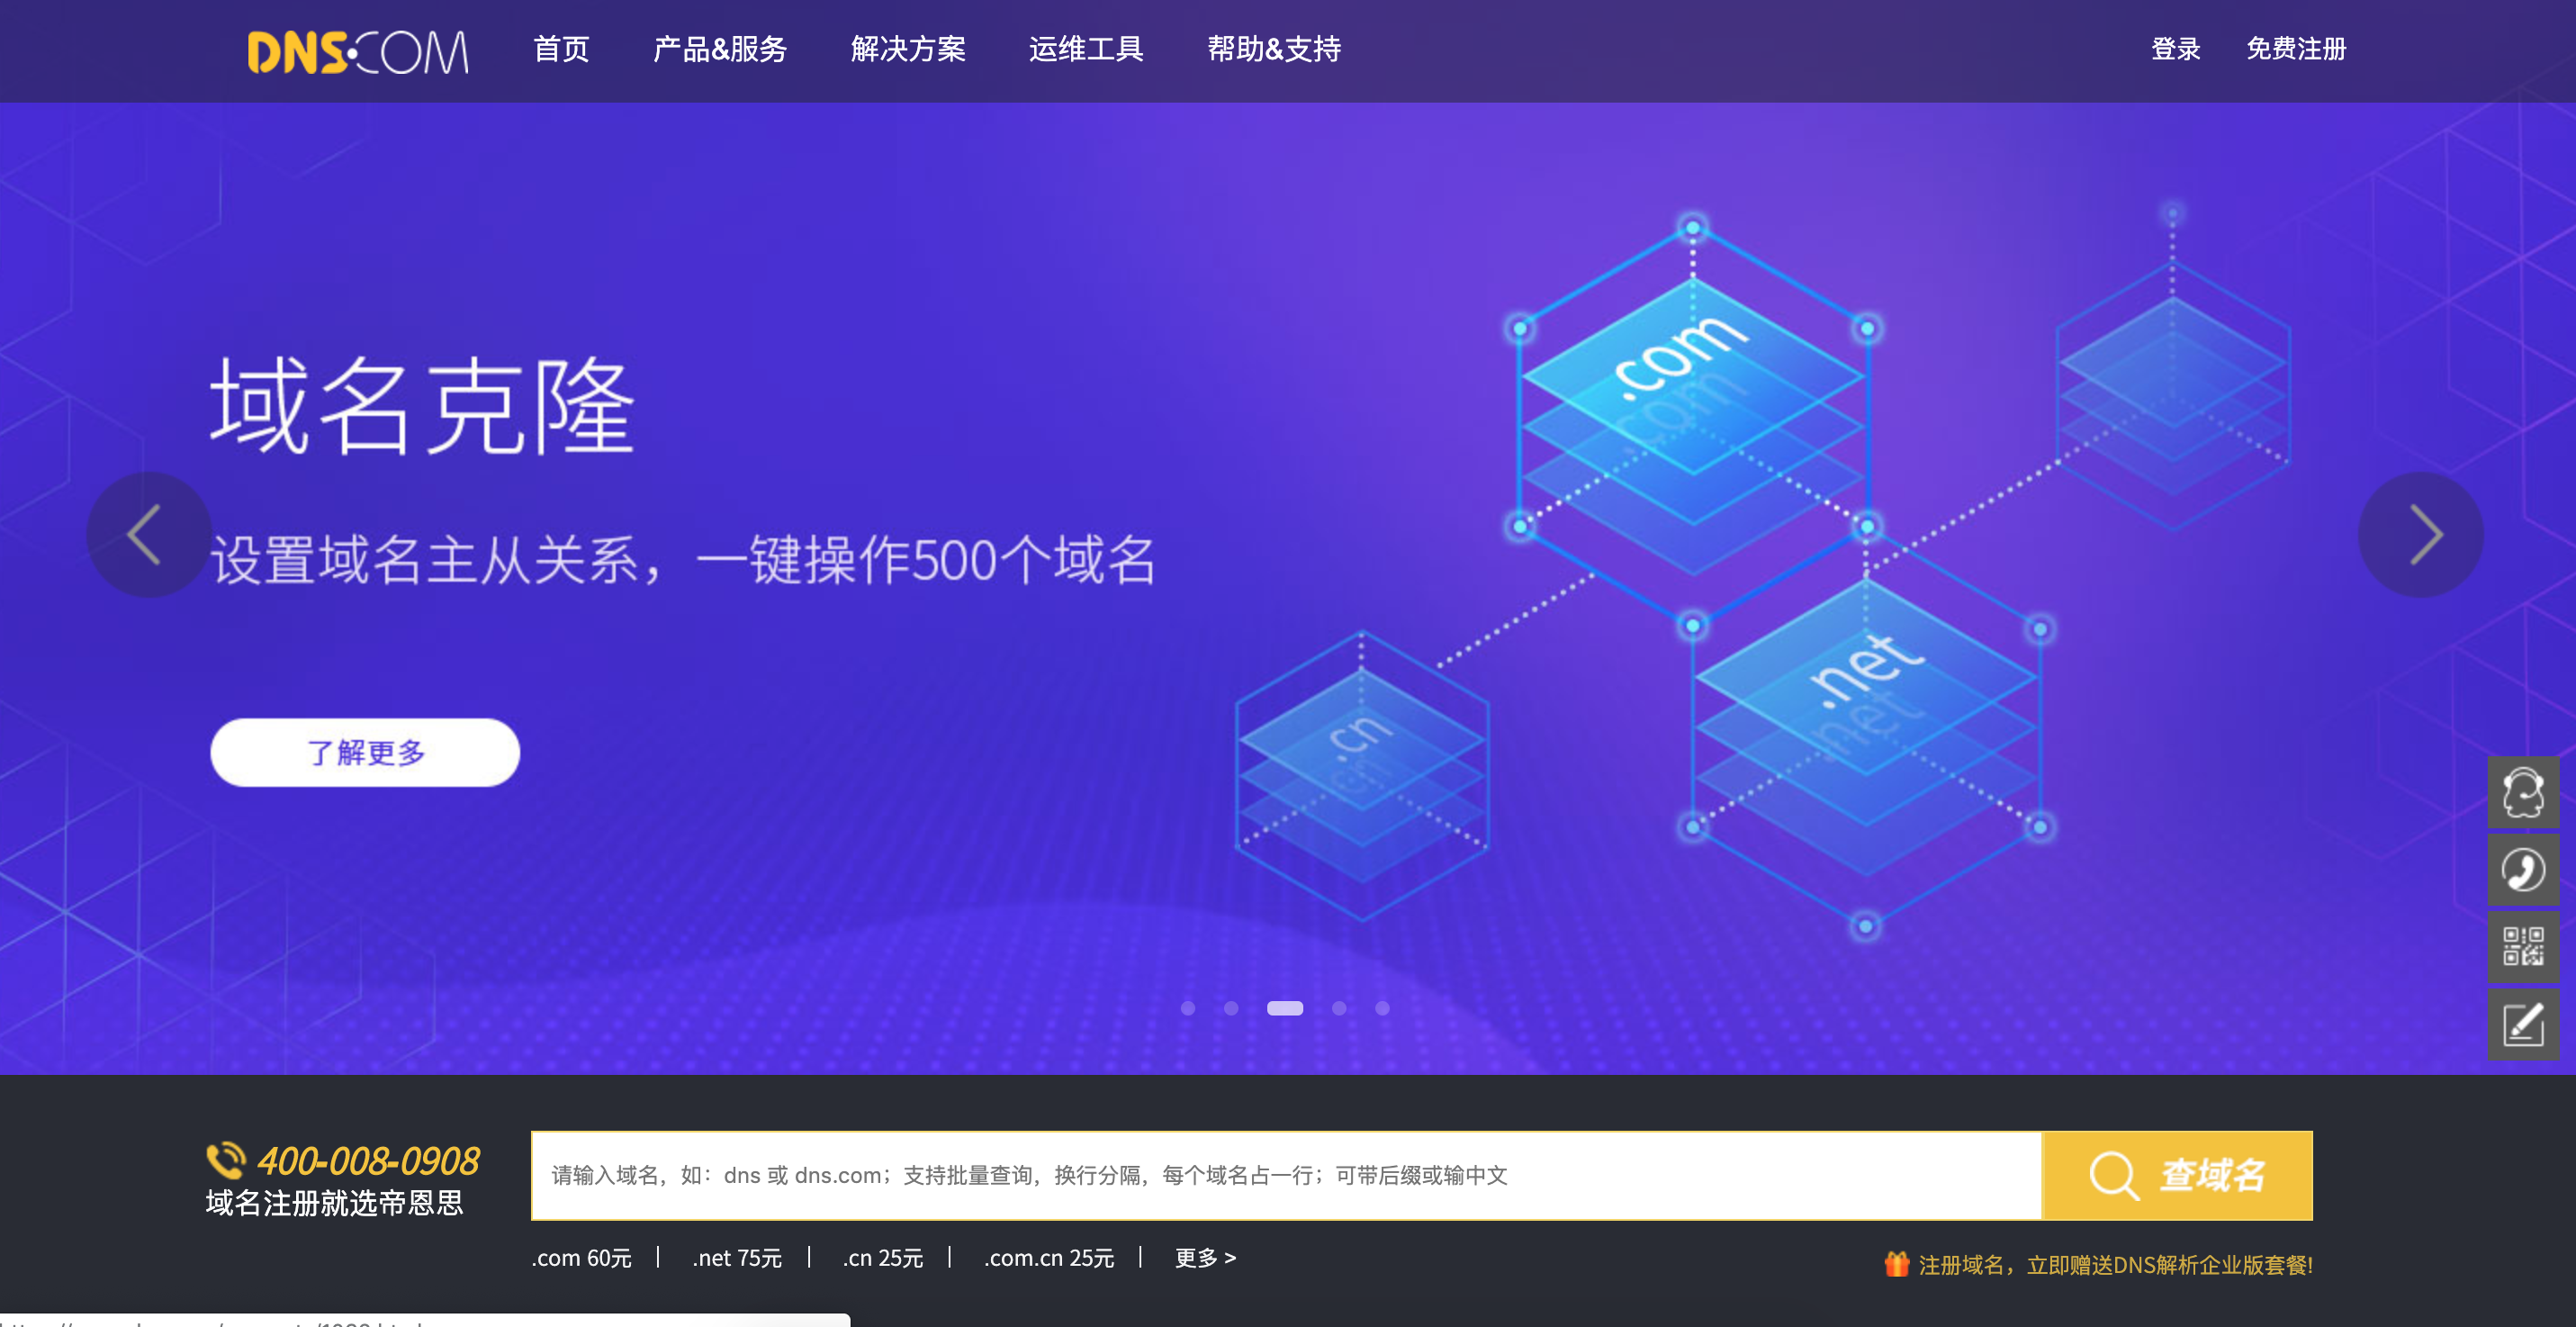Click the phone contact sidebar icon
The width and height of the screenshot is (2576, 1327).
tap(2522, 869)
